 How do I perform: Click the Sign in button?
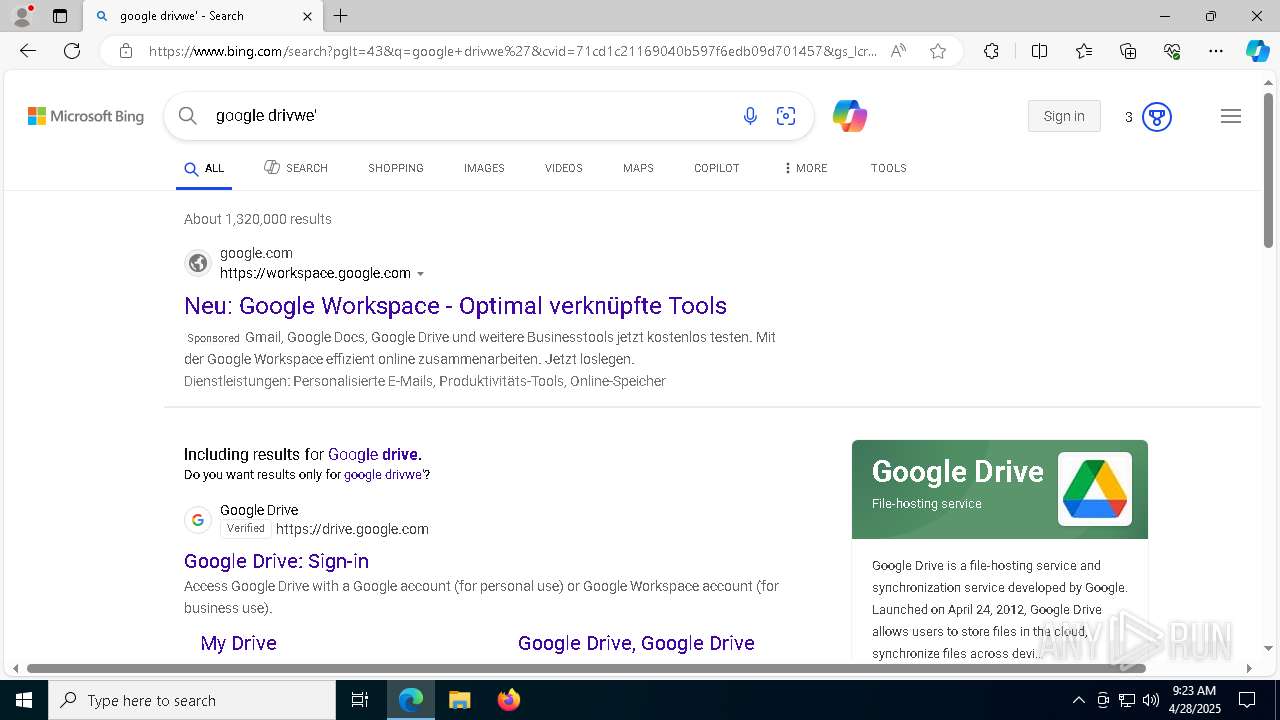tap(1064, 116)
